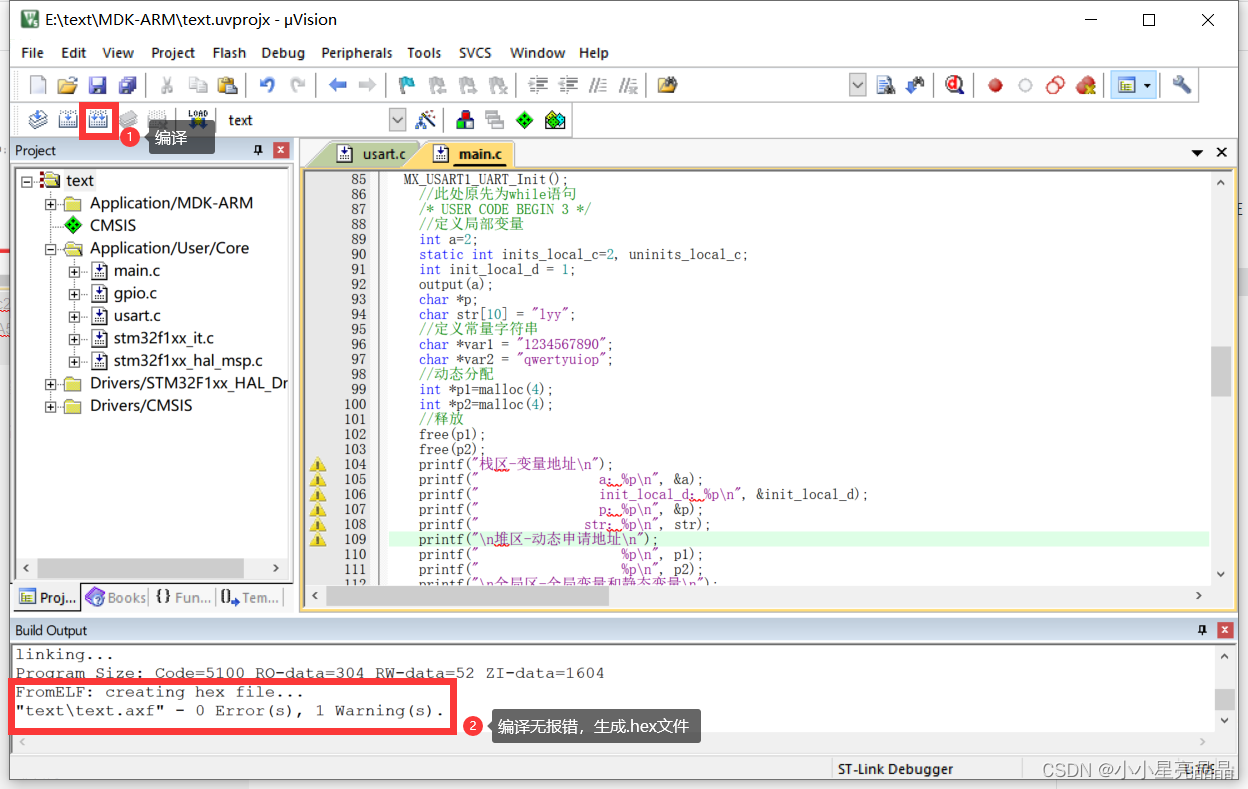The height and width of the screenshot is (789, 1248).
Task: Open the Project menu
Action: [173, 53]
